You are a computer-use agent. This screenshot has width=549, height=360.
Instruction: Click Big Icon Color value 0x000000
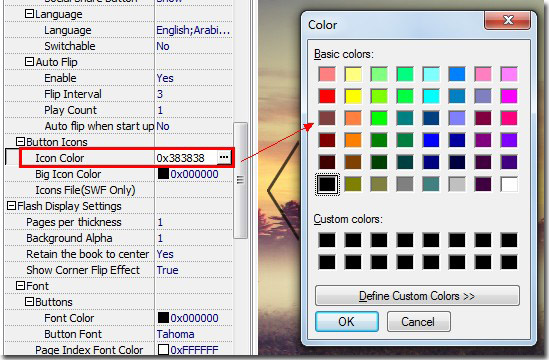tap(194, 174)
